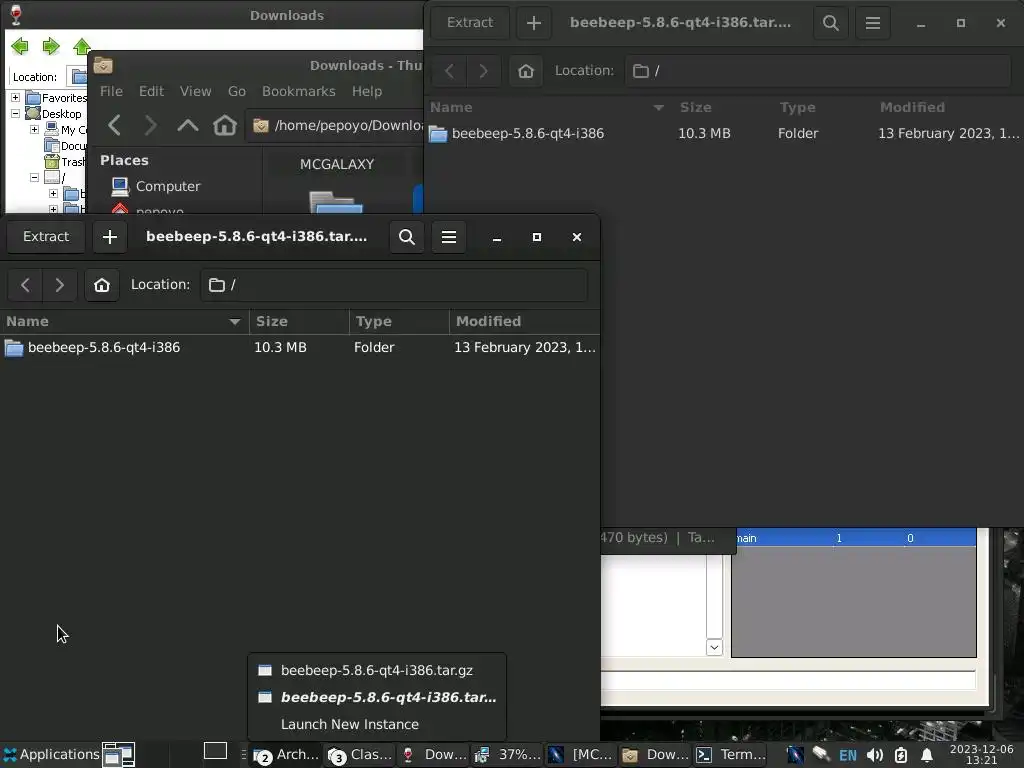The height and width of the screenshot is (768, 1024).
Task: Choose Launch New Instance in popup
Action: (x=377, y=724)
